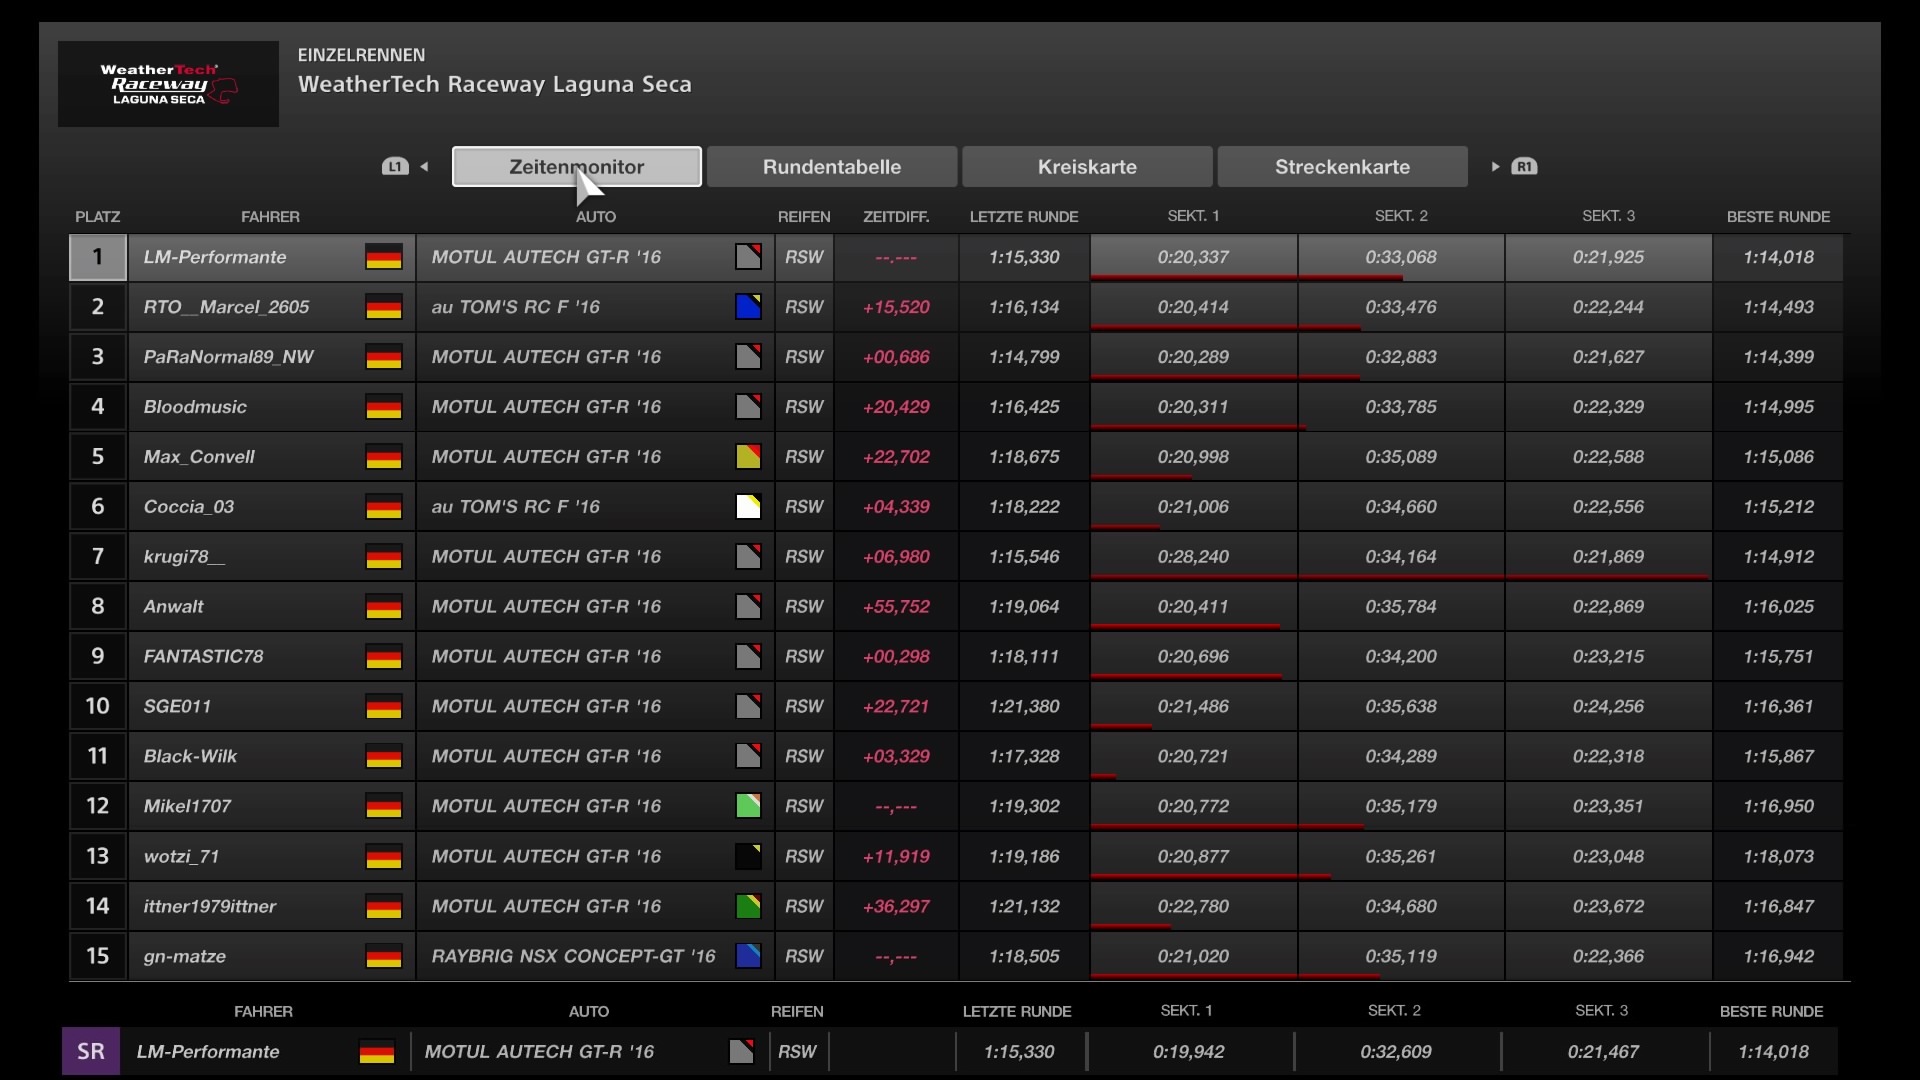The width and height of the screenshot is (1920, 1080).
Task: Switch to the Rundentabelle tab
Action: 831,167
